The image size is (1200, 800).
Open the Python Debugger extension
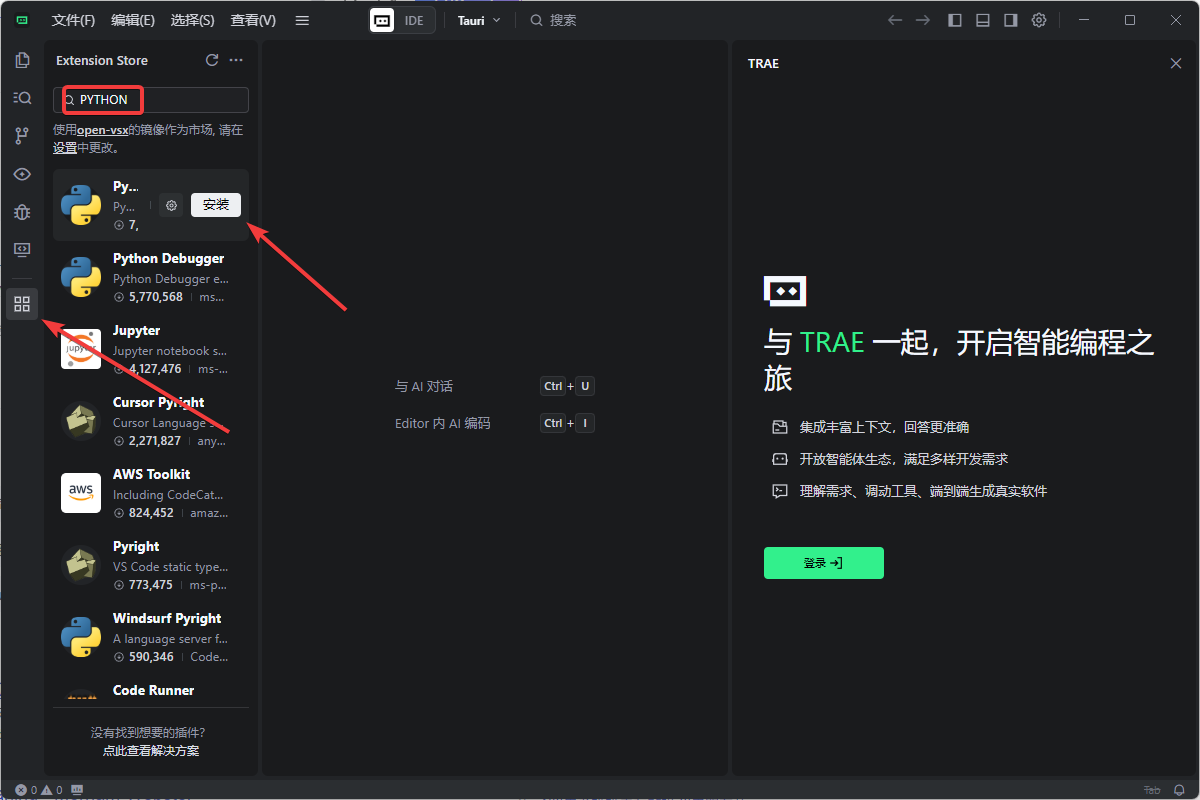[x=151, y=277]
